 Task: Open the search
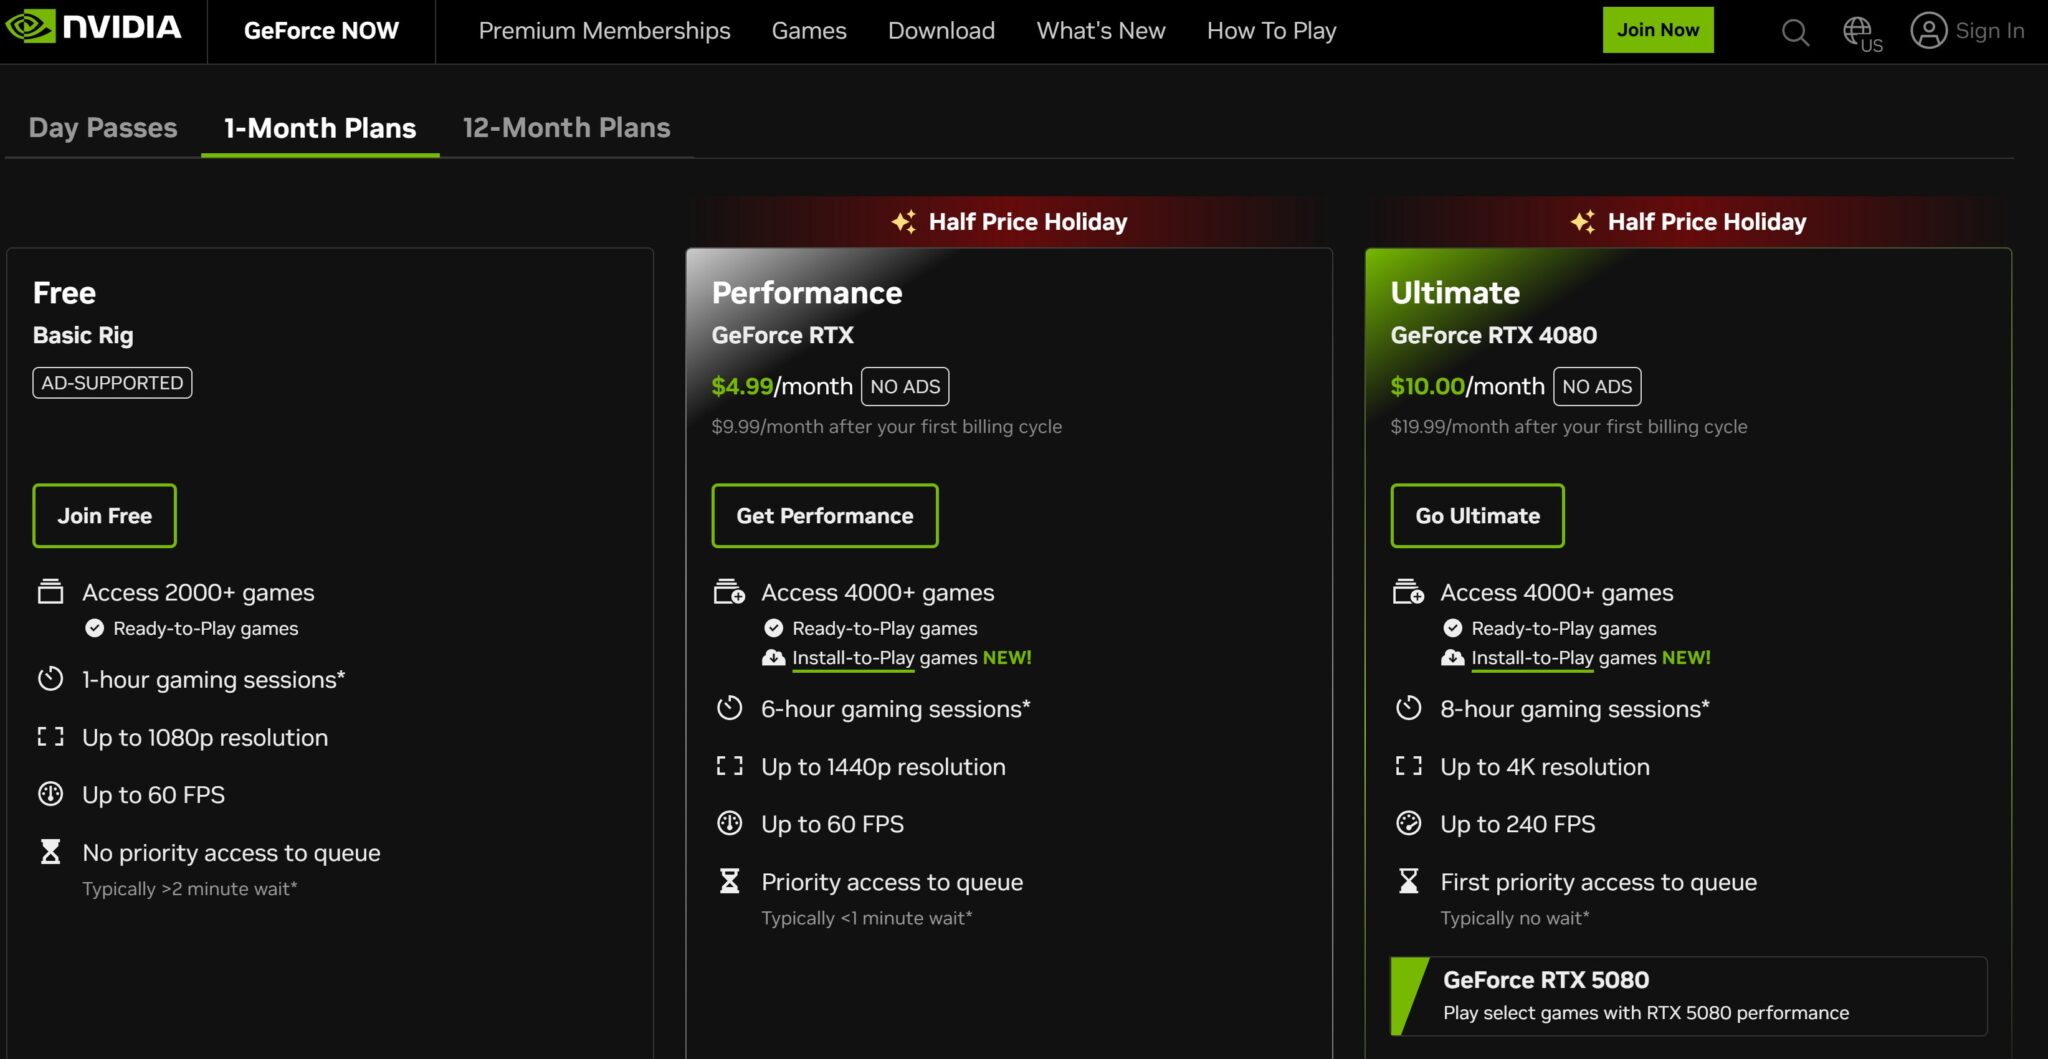1795,31
